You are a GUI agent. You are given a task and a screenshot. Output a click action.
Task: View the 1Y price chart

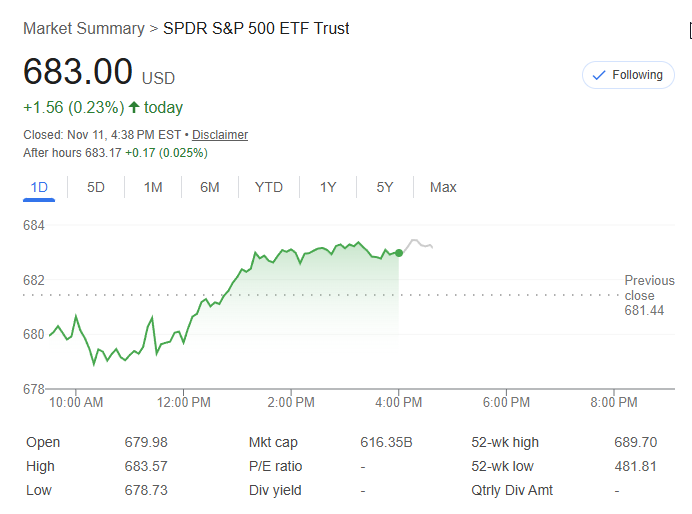tap(328, 187)
